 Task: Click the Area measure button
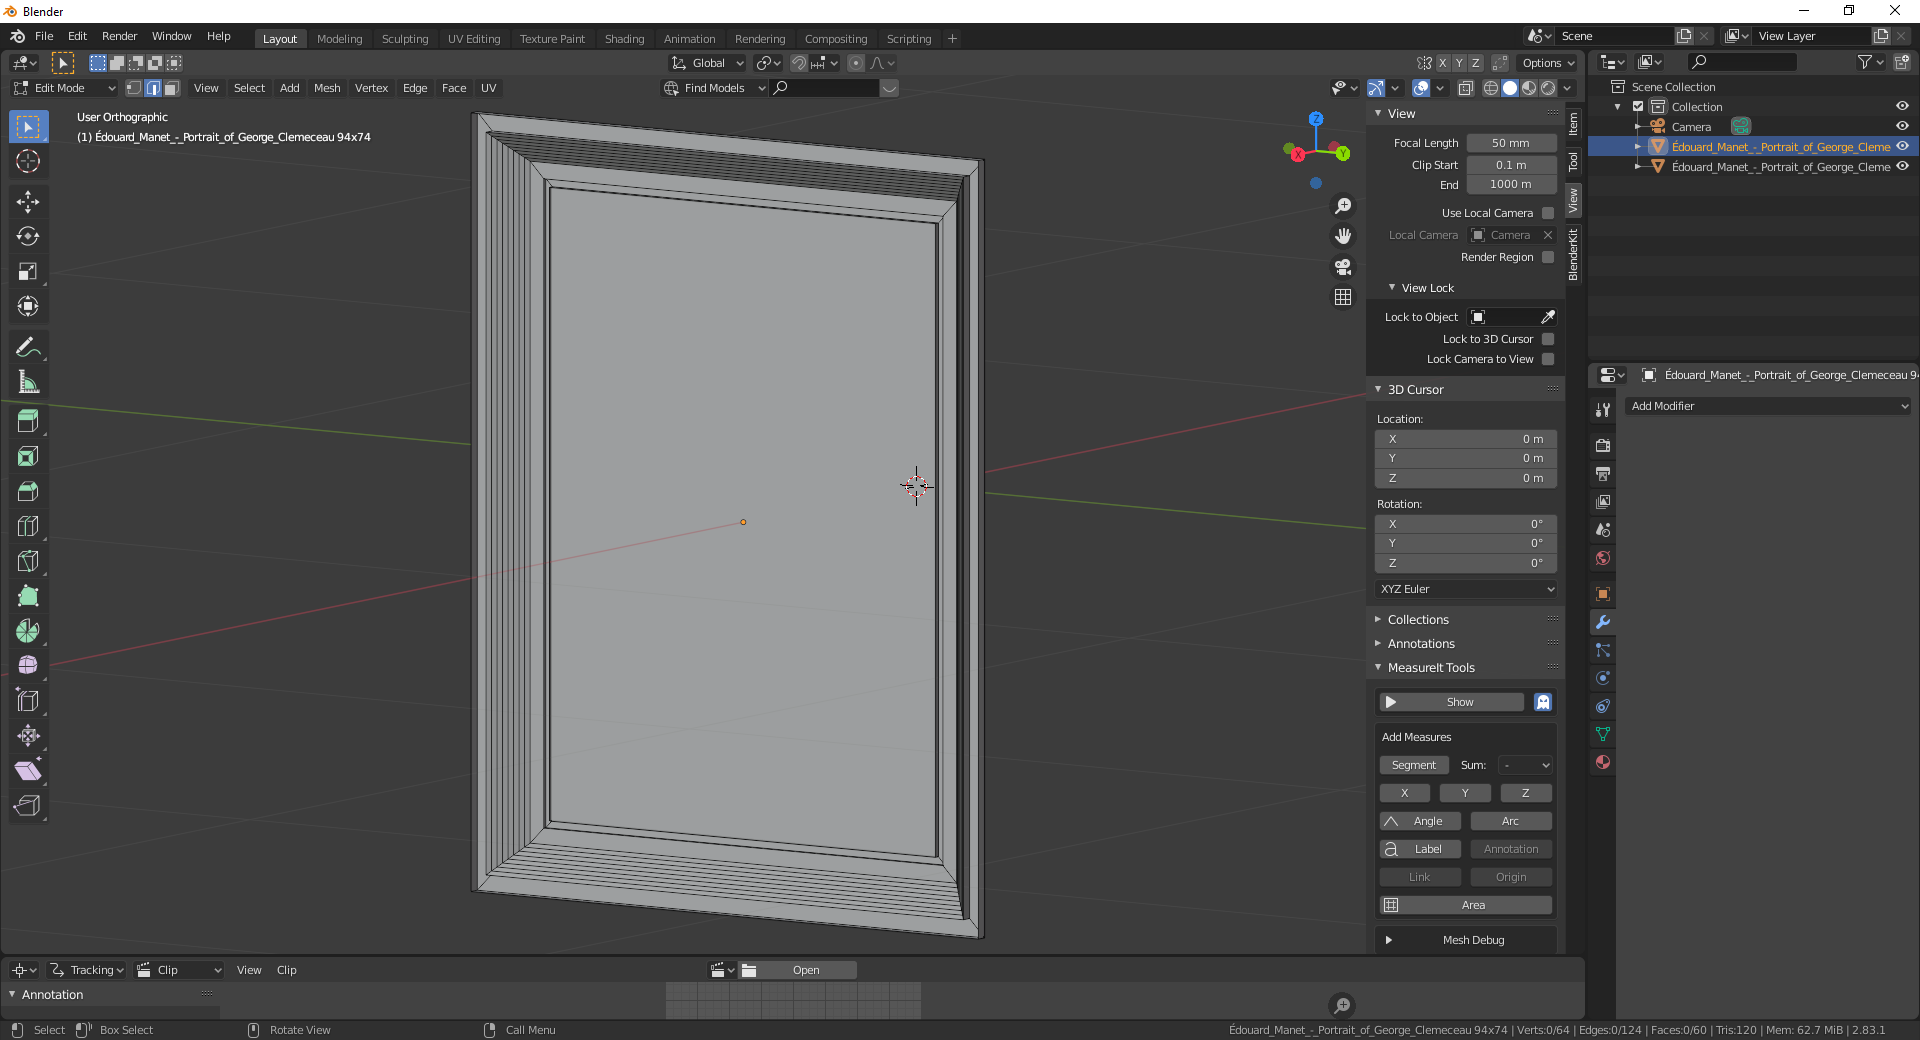coord(1466,905)
